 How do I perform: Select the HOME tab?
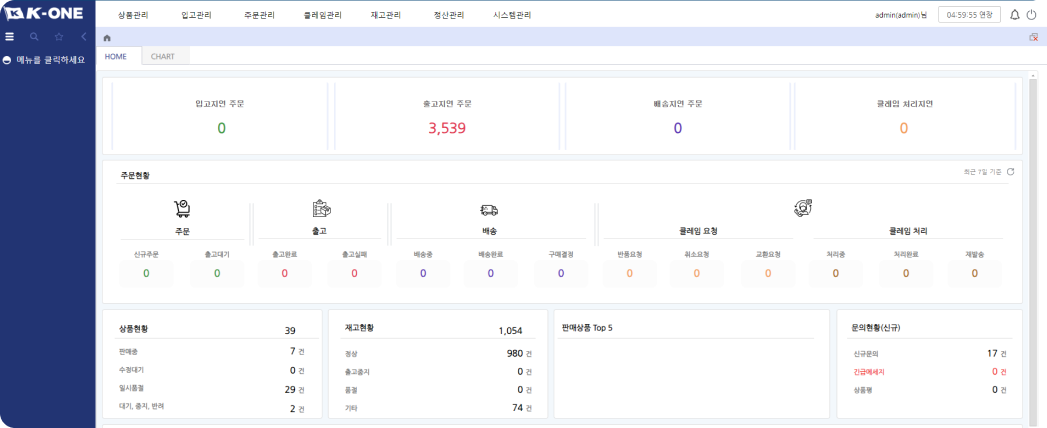(x=116, y=56)
